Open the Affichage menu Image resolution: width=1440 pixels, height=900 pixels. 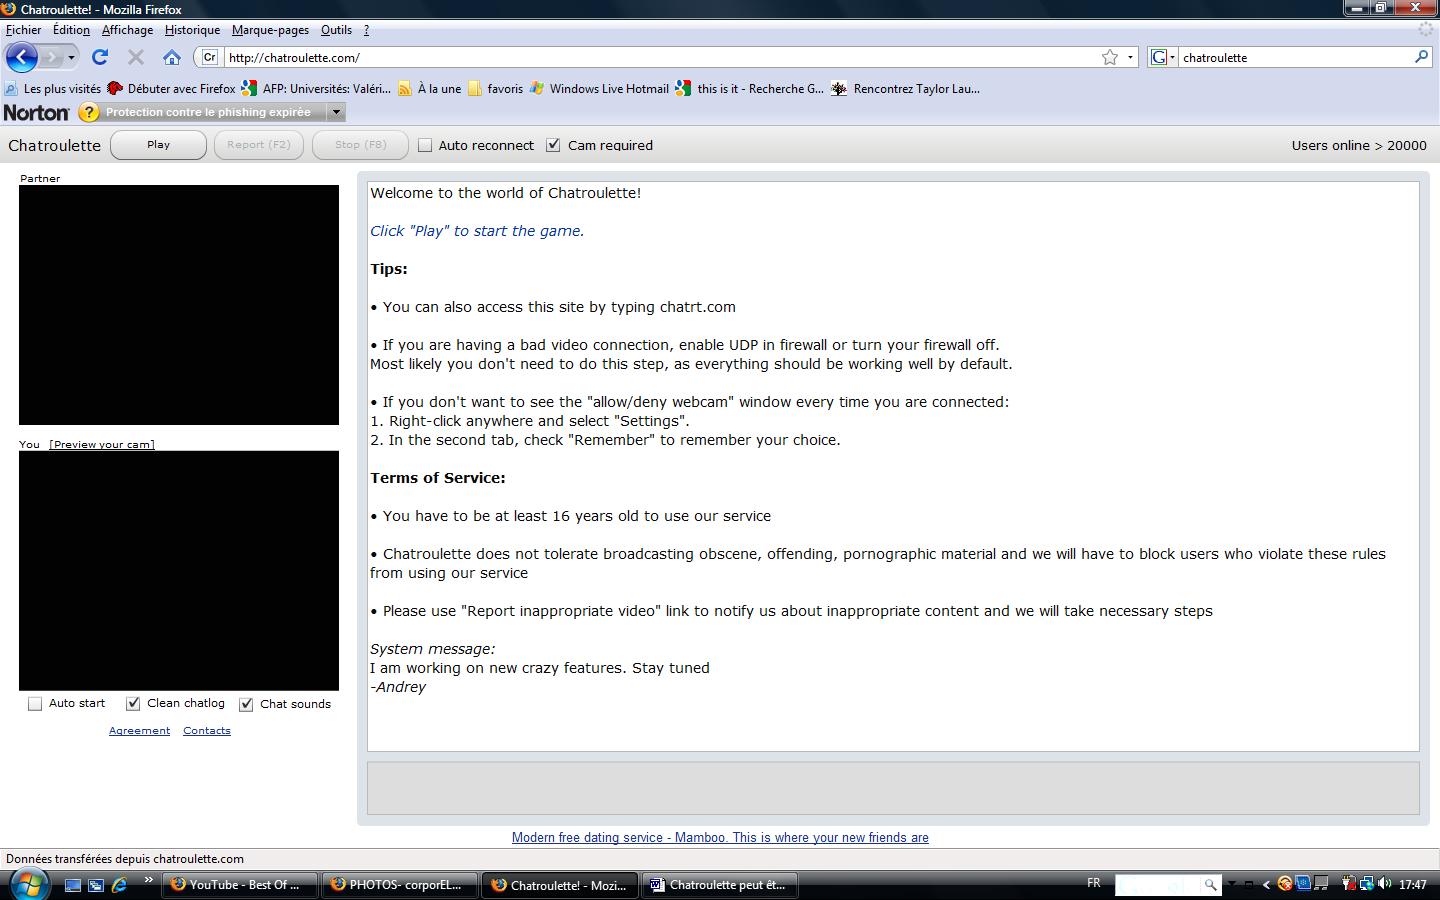127,30
